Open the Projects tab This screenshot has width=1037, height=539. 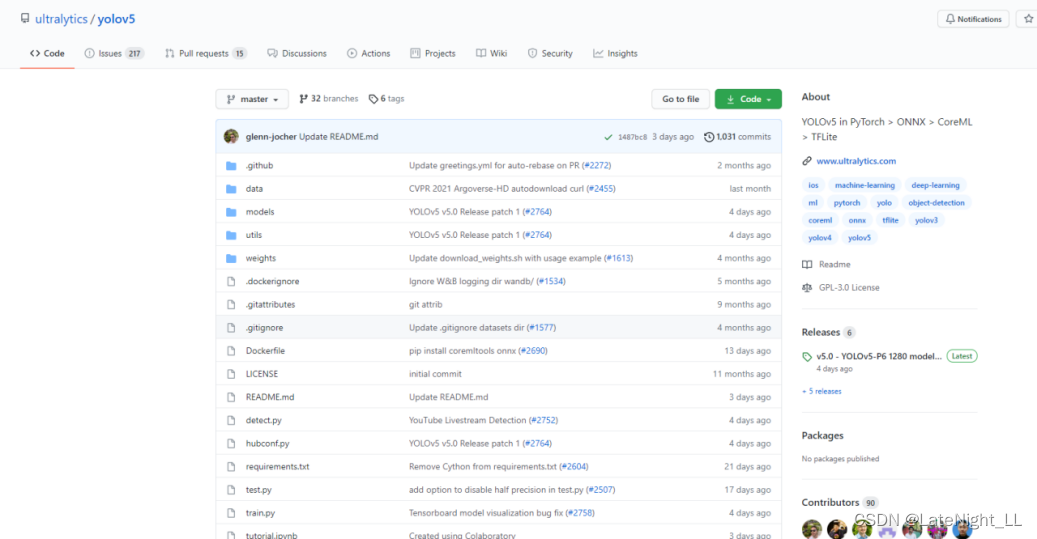[x=433, y=54]
